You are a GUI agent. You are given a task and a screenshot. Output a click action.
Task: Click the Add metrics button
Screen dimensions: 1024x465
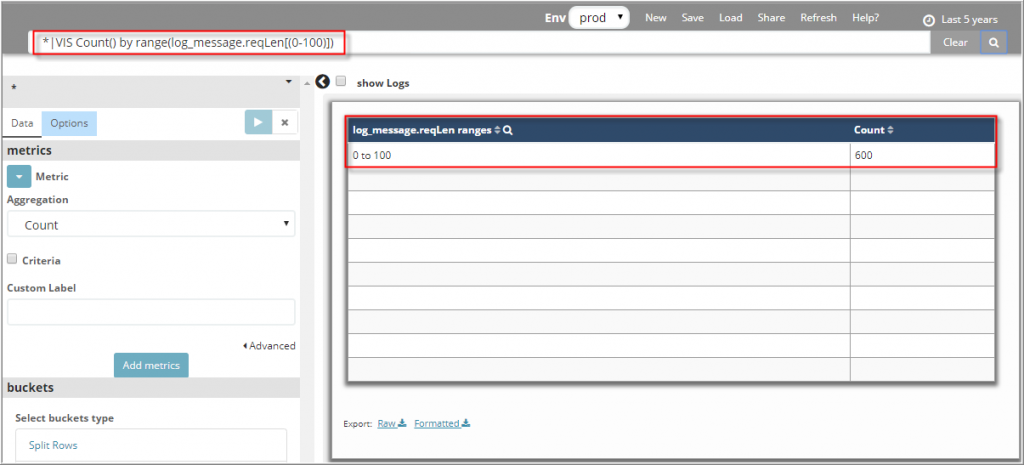click(x=151, y=365)
